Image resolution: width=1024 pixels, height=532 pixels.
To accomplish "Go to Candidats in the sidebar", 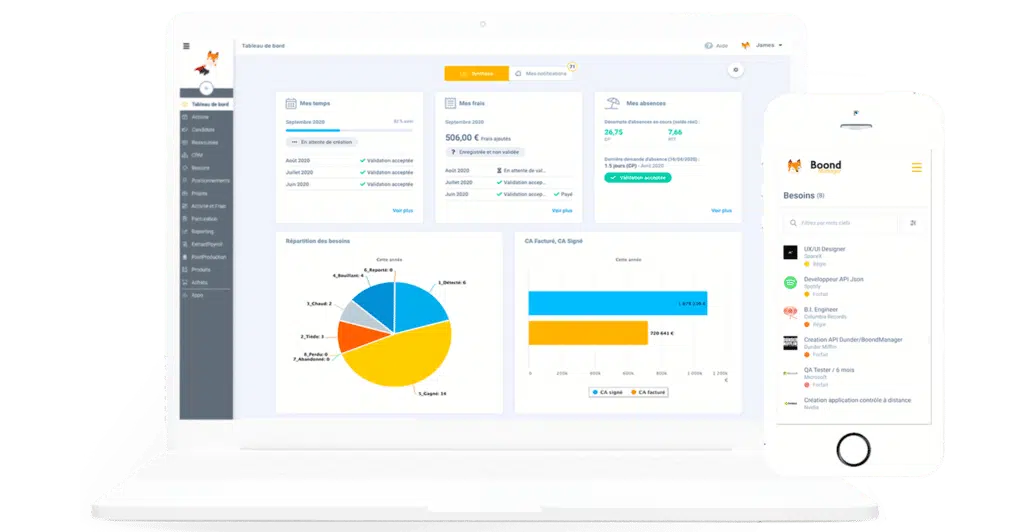I will (206, 129).
